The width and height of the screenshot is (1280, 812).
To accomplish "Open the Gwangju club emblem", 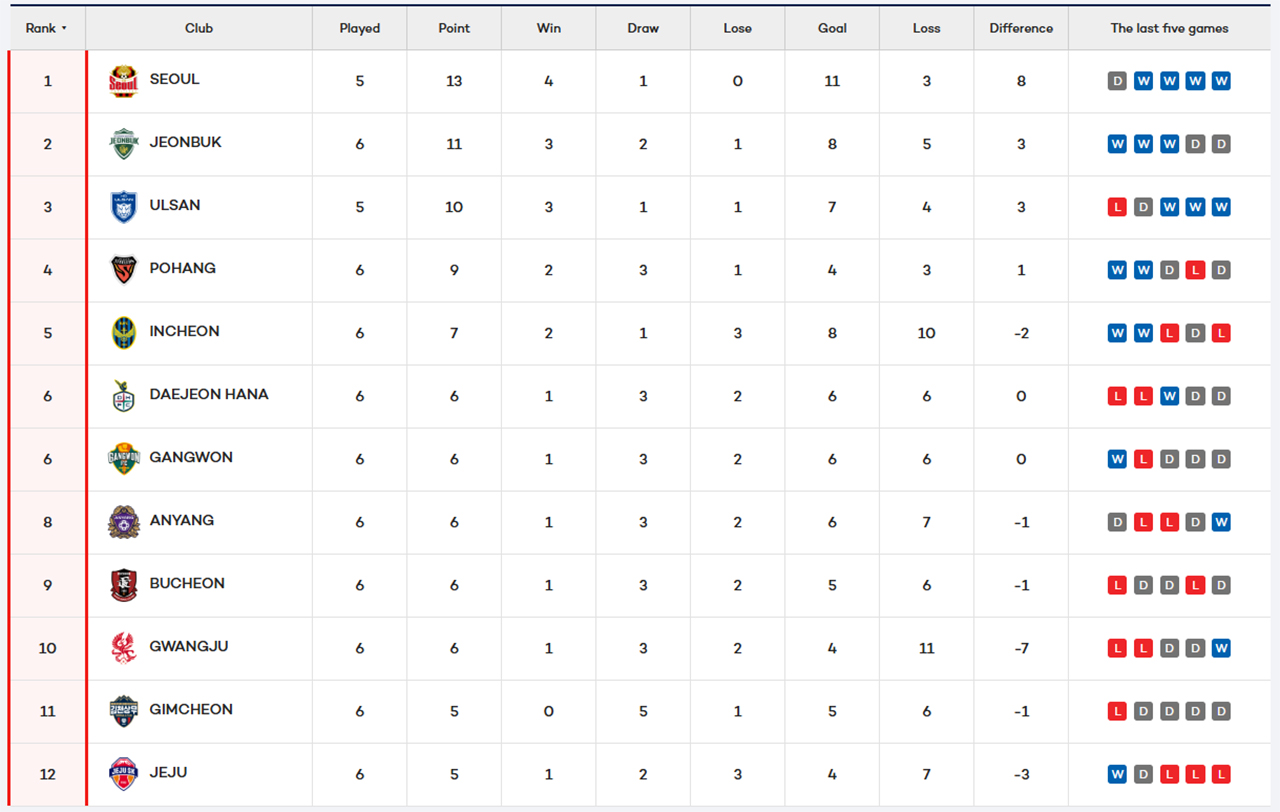I will [x=123, y=648].
